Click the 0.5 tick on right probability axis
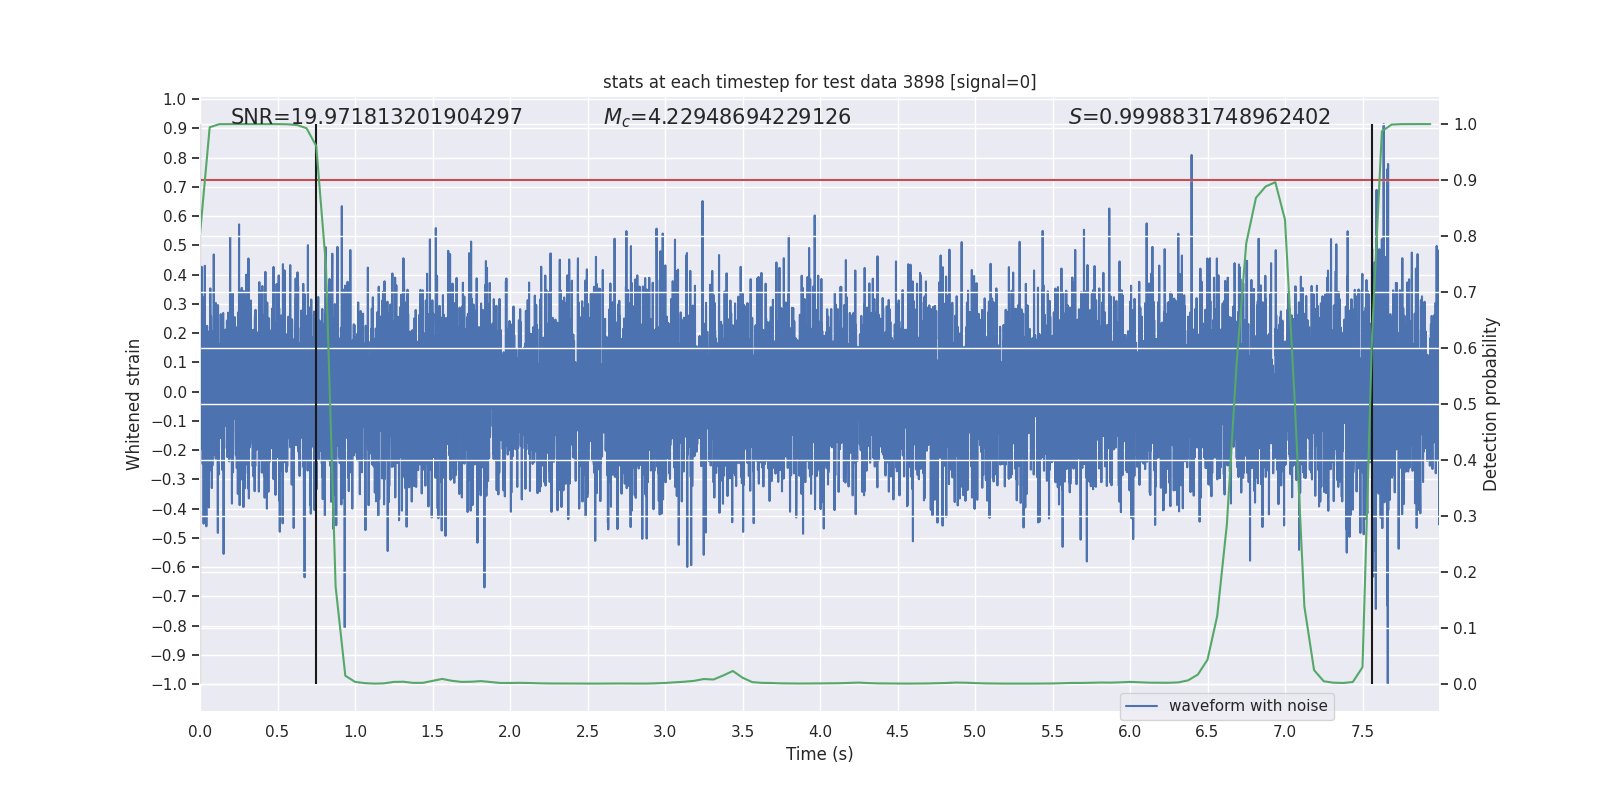Image resolution: width=1600 pixels, height=800 pixels. click(1465, 404)
